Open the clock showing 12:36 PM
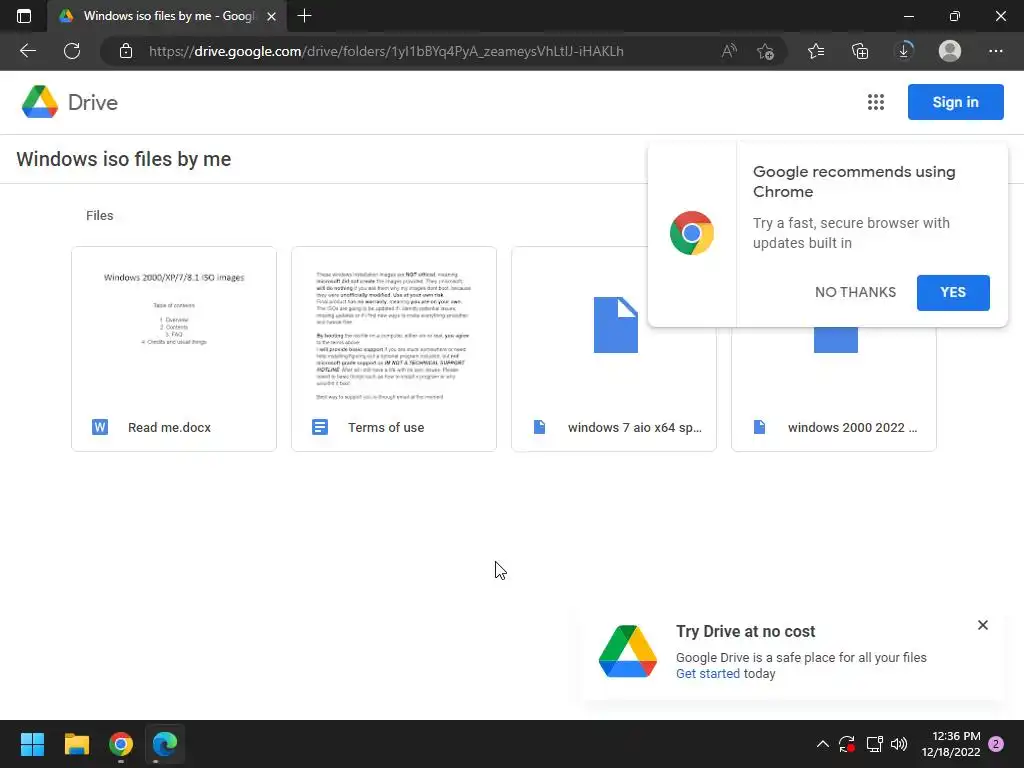Image resolution: width=1024 pixels, height=768 pixels. pos(951,744)
